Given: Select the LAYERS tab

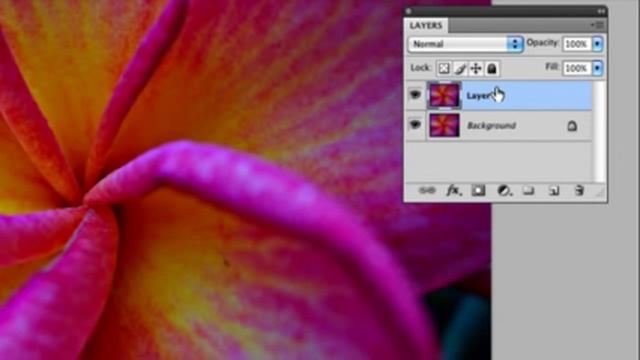Looking at the screenshot, I should point(426,25).
